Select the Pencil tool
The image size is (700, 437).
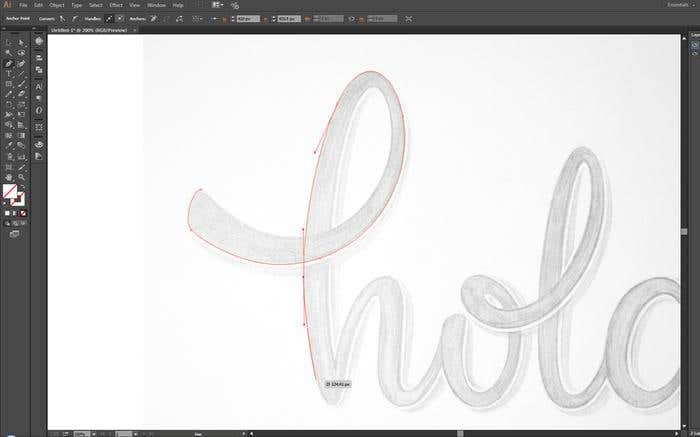[x=8, y=95]
